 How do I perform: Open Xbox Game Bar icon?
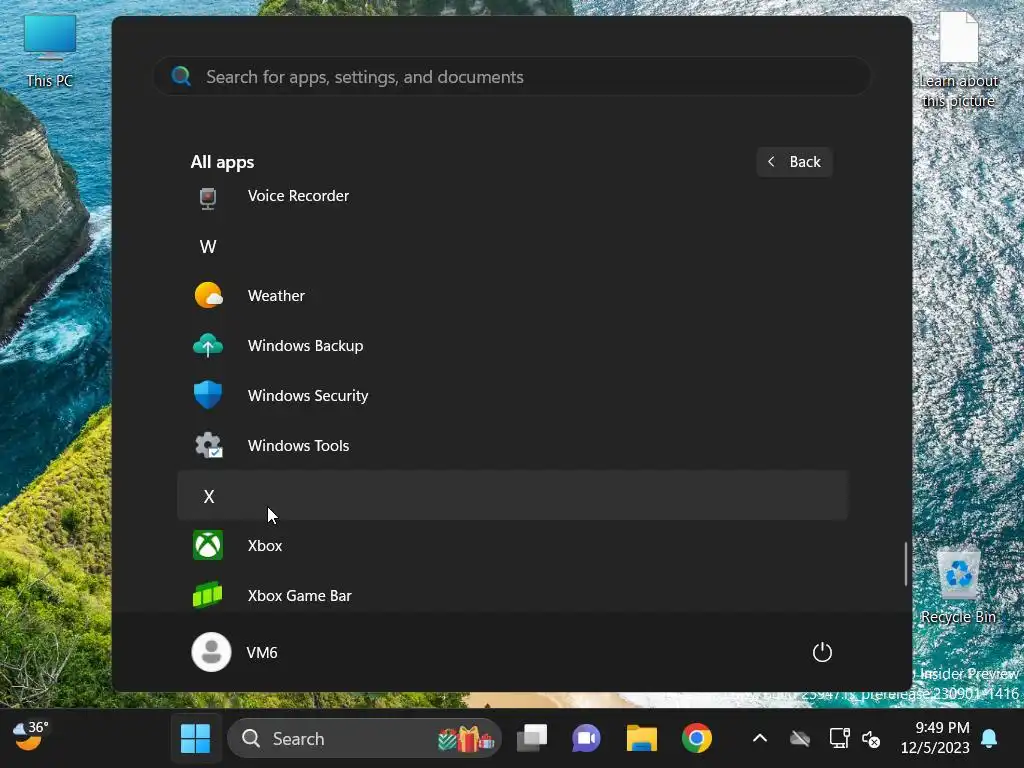[208, 595]
